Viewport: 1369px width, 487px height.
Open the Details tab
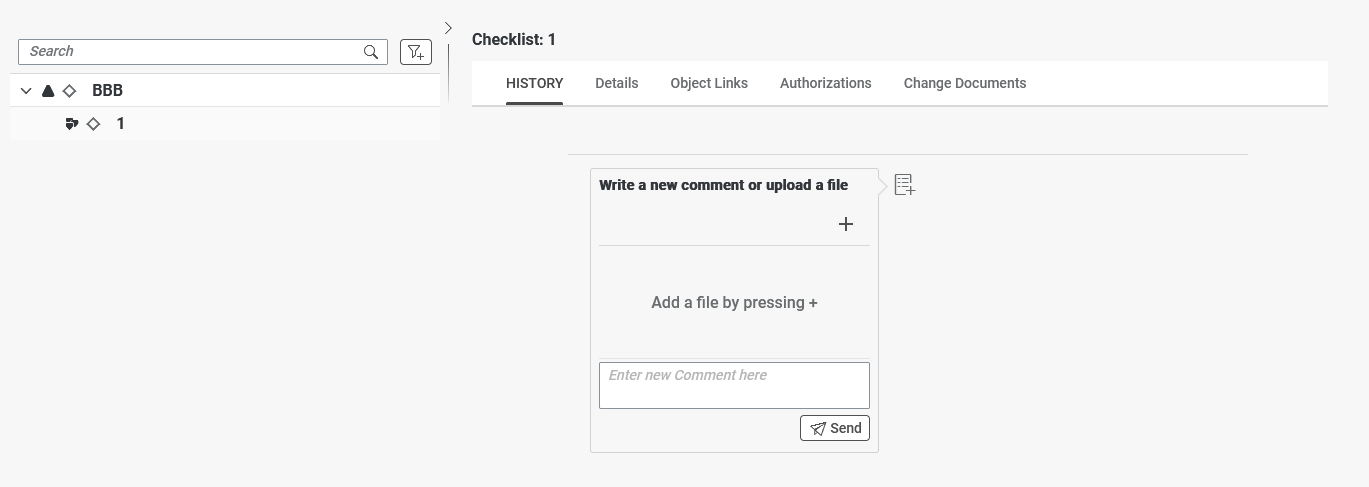(x=616, y=83)
